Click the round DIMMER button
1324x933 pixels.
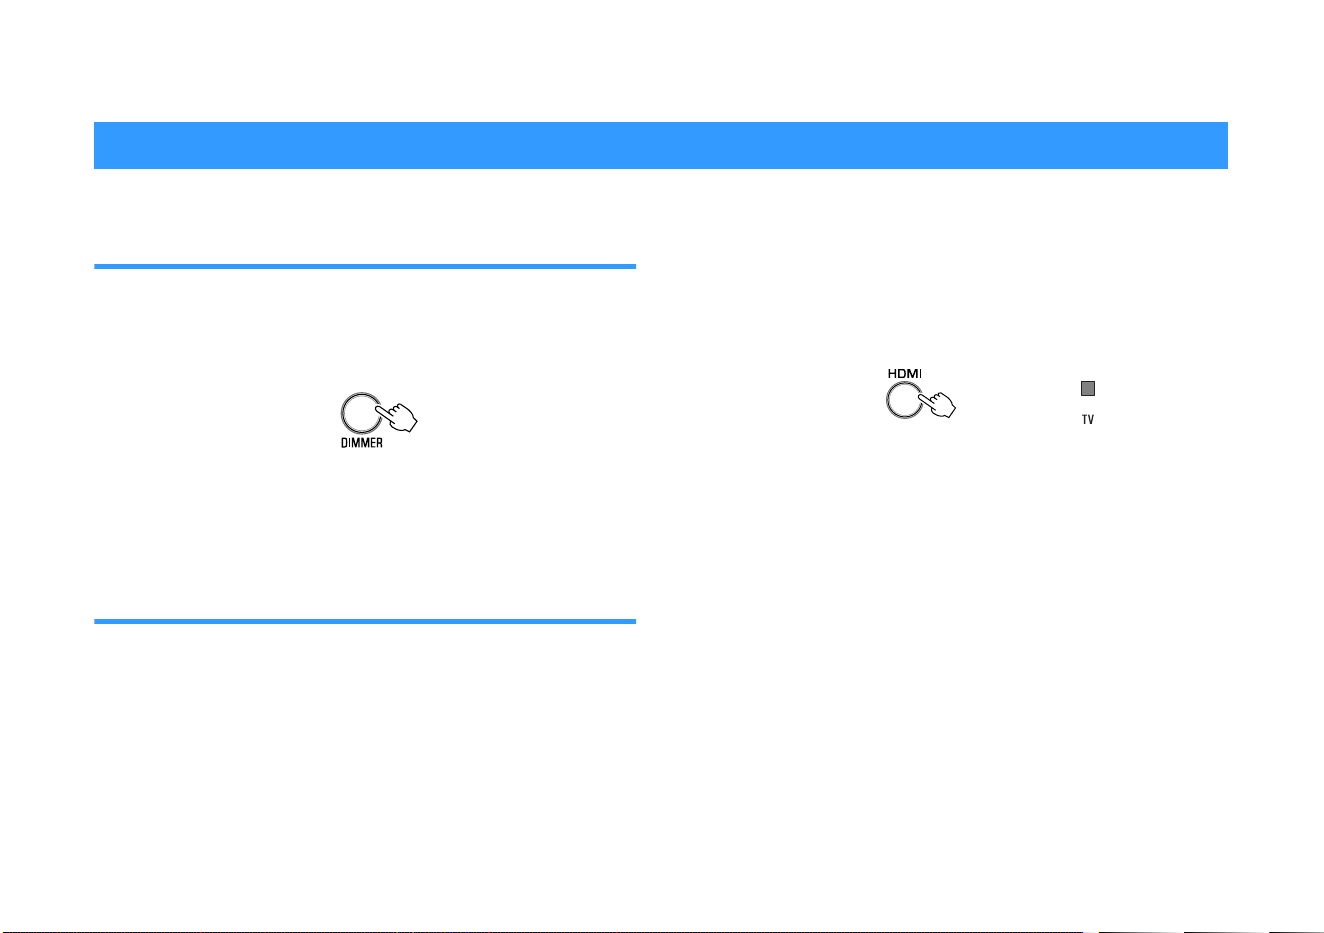click(361, 413)
